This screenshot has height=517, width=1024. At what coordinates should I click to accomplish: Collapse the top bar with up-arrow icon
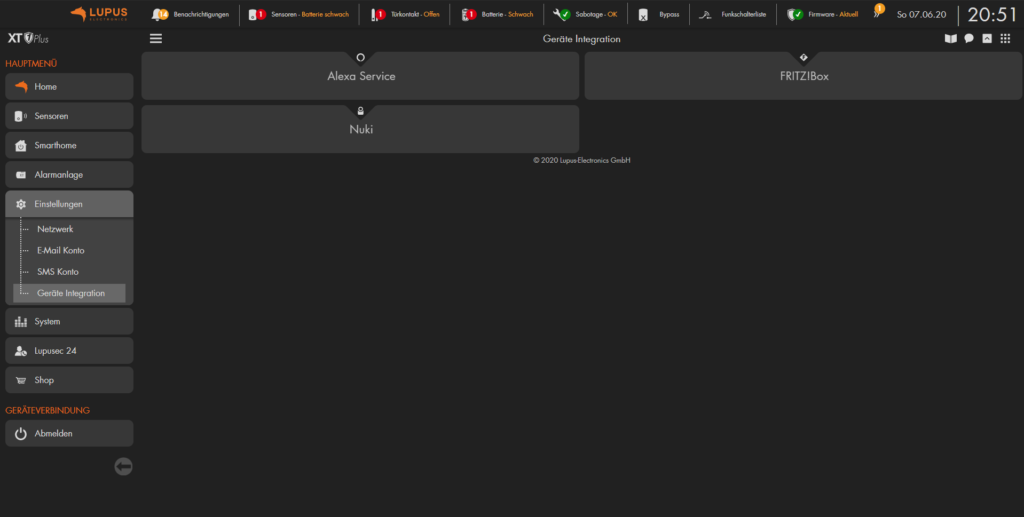[987, 39]
